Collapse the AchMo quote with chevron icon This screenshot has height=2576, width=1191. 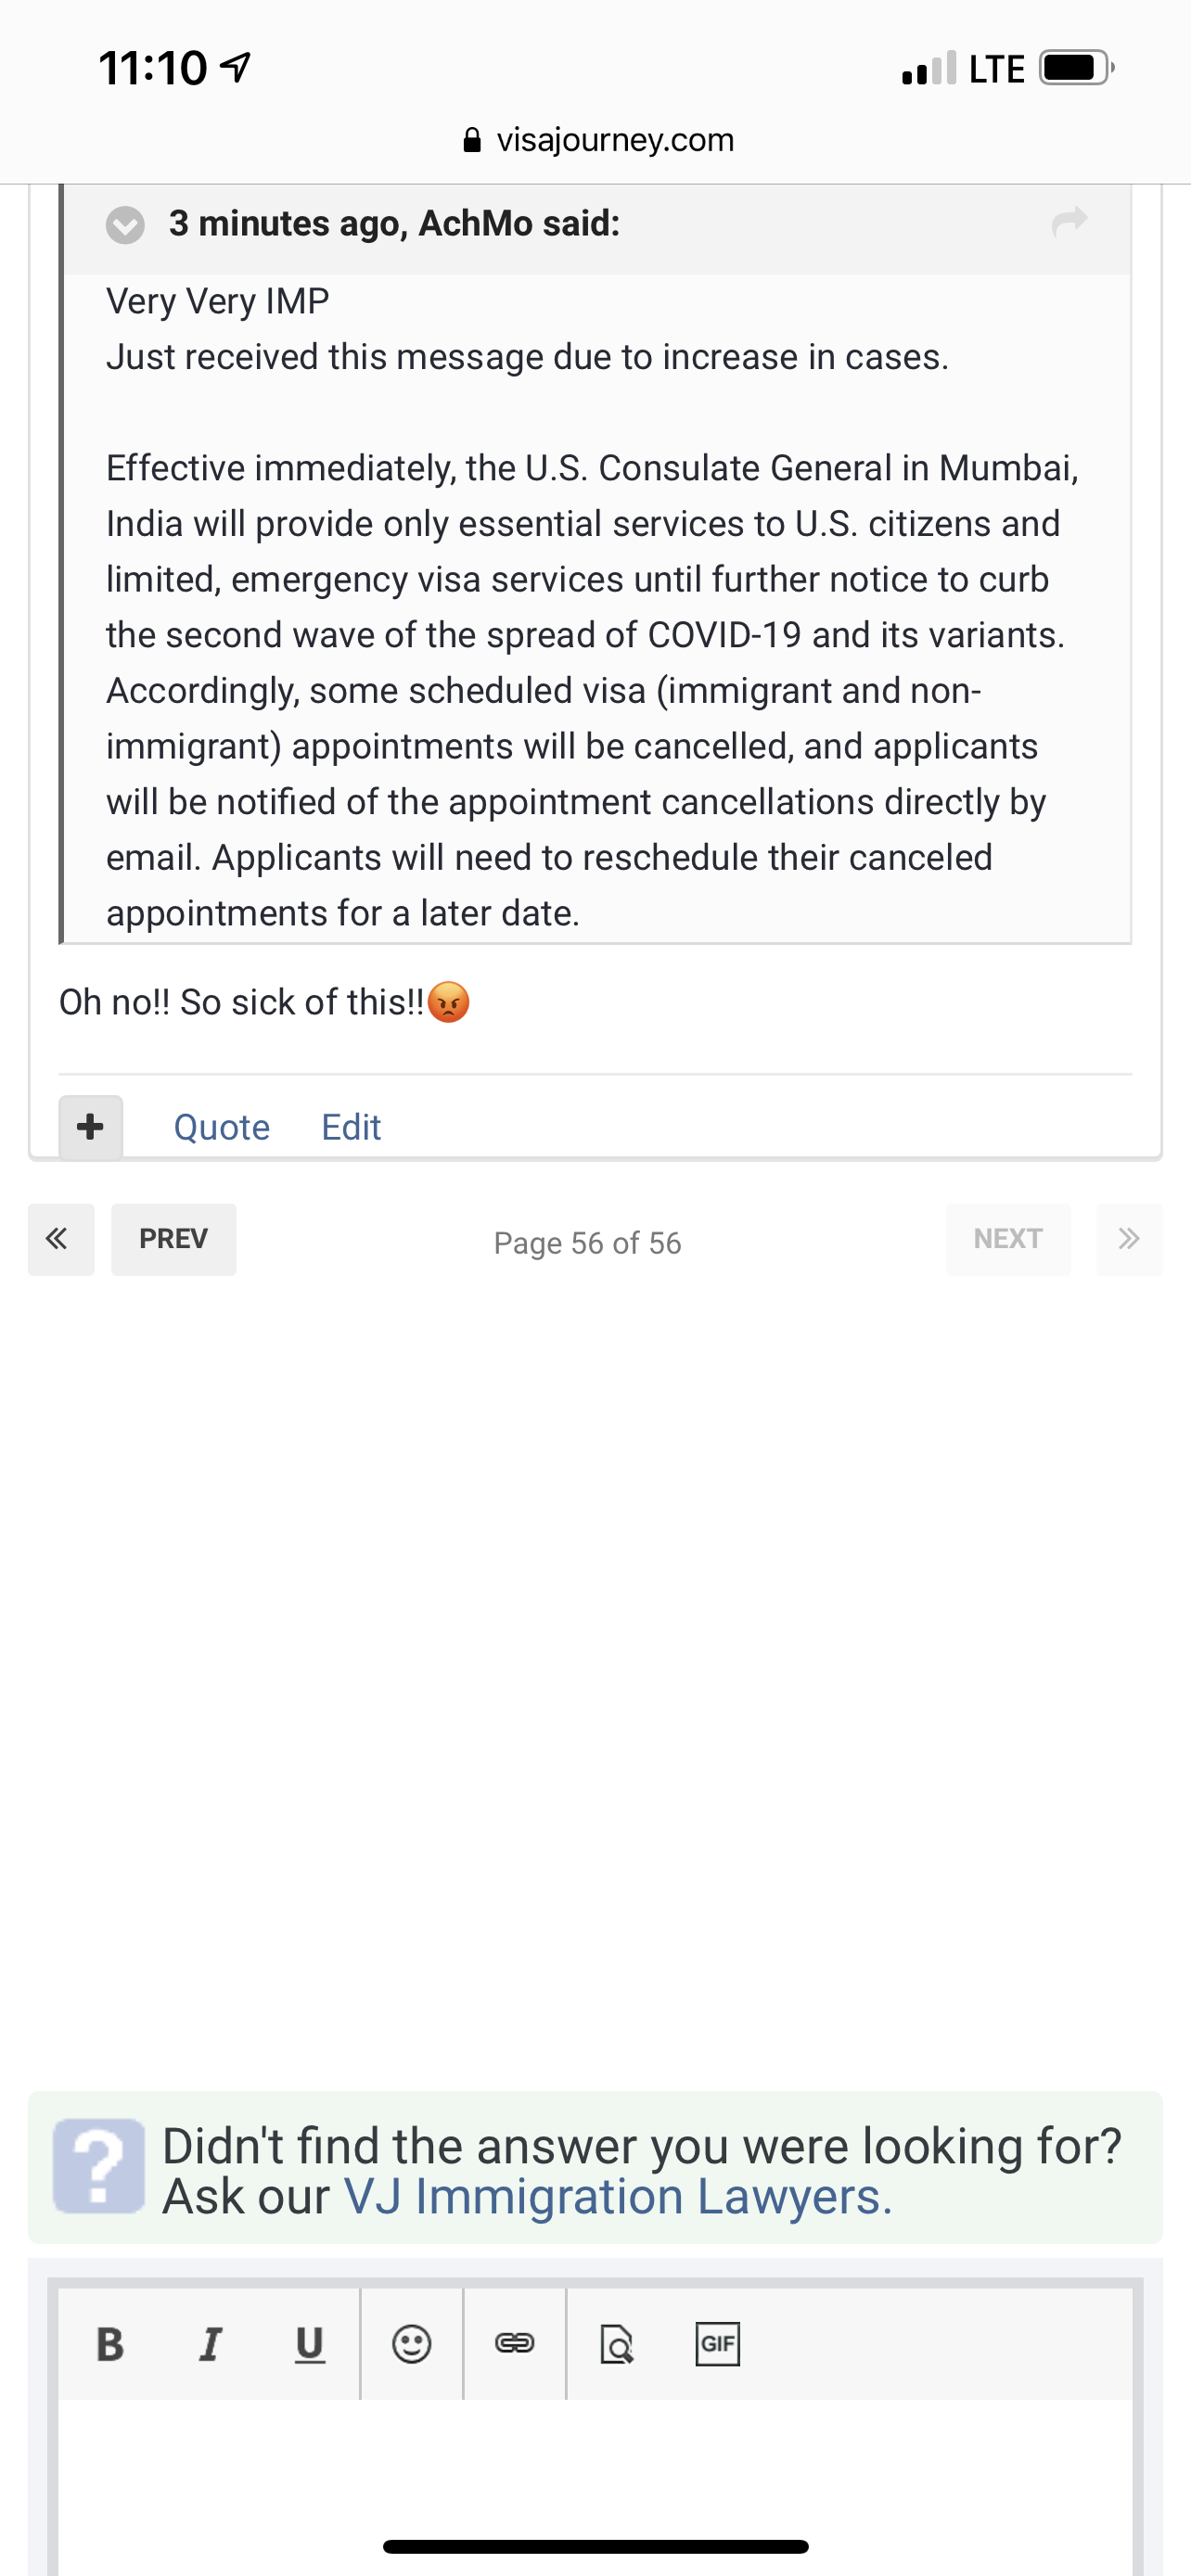tap(125, 224)
